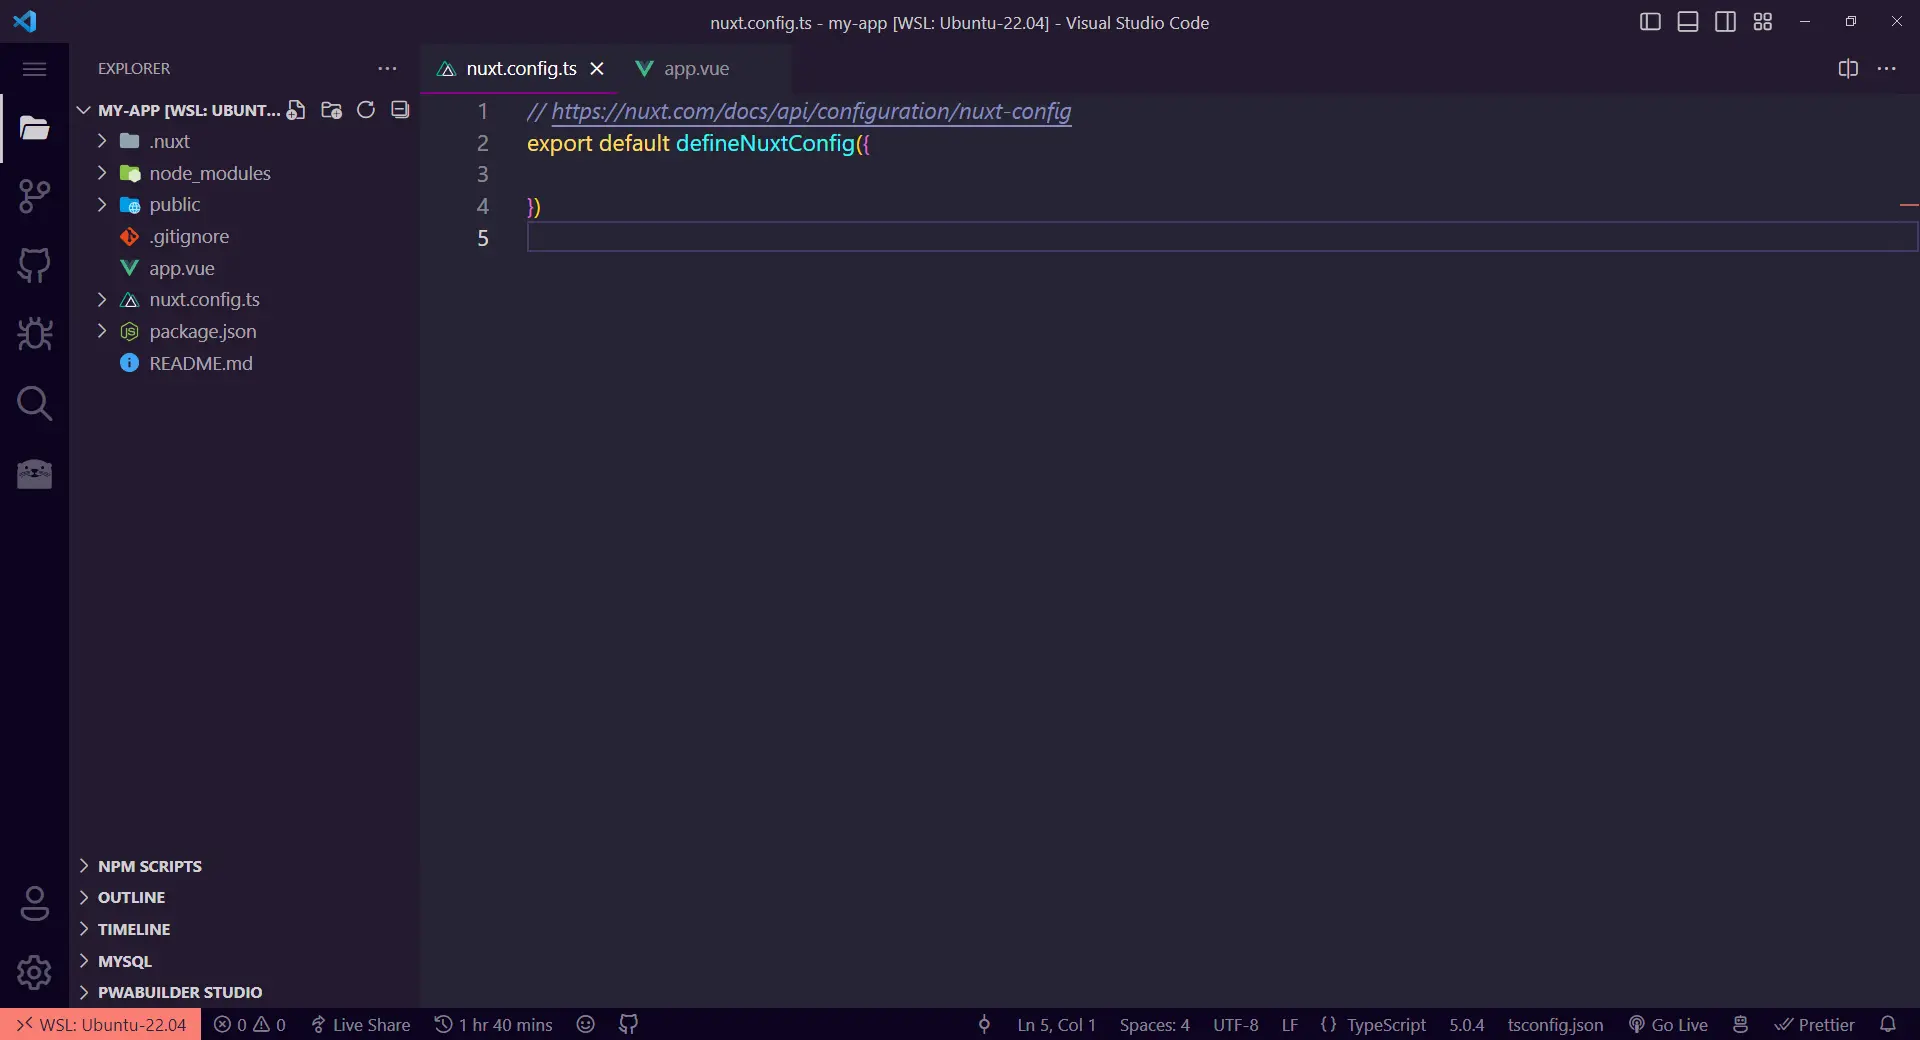
Task: Open the Search view
Action: coord(34,403)
